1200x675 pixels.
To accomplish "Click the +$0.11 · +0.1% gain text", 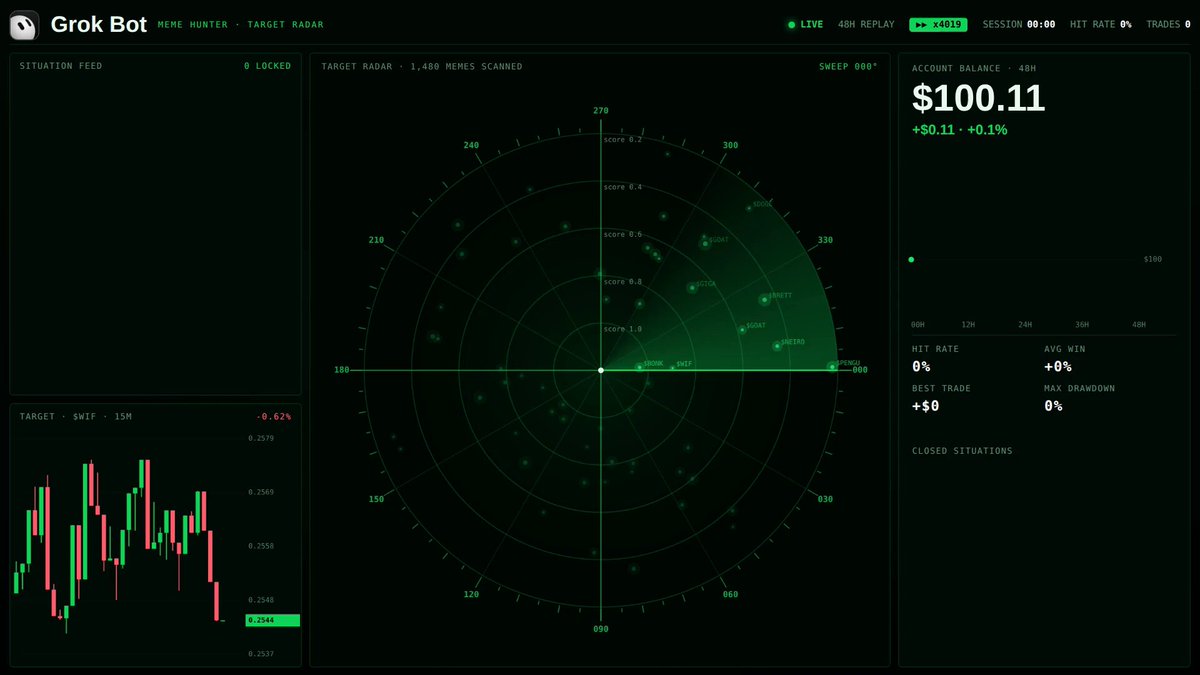I will tap(959, 130).
